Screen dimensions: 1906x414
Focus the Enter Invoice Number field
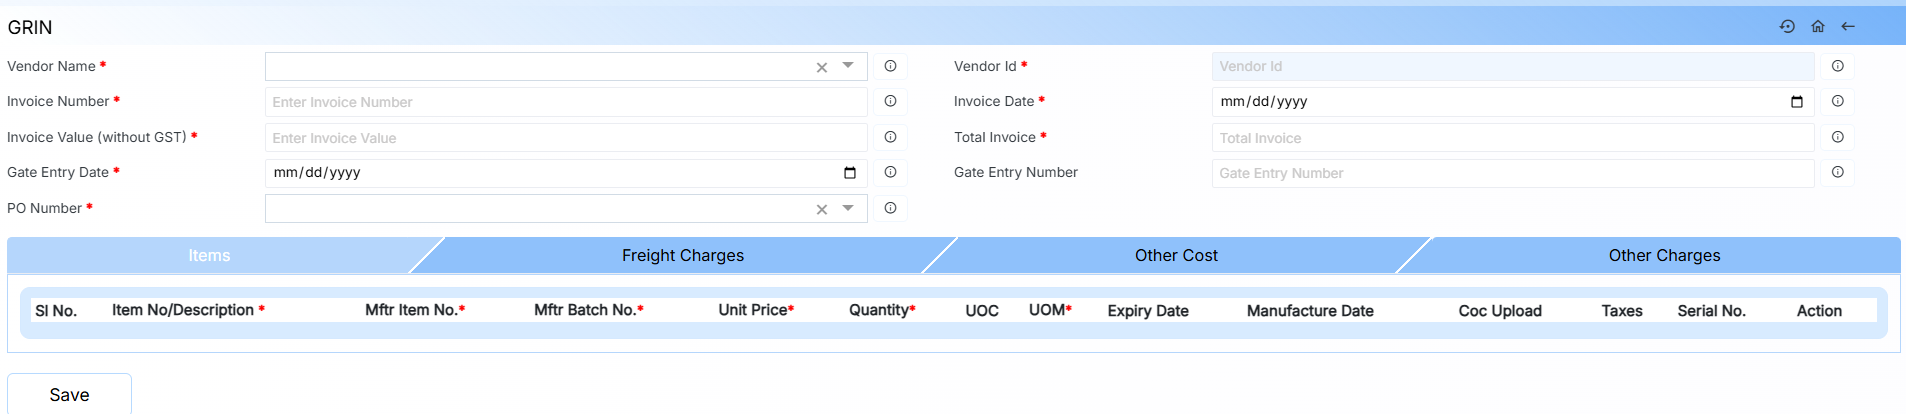coord(565,102)
